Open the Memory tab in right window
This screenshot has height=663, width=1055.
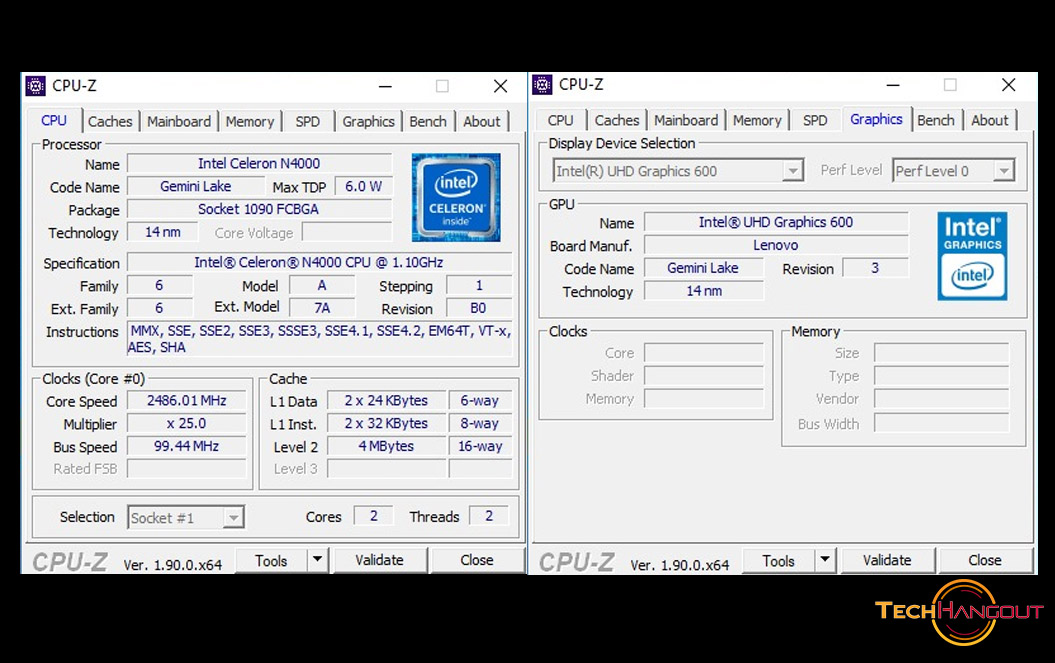[x=757, y=120]
